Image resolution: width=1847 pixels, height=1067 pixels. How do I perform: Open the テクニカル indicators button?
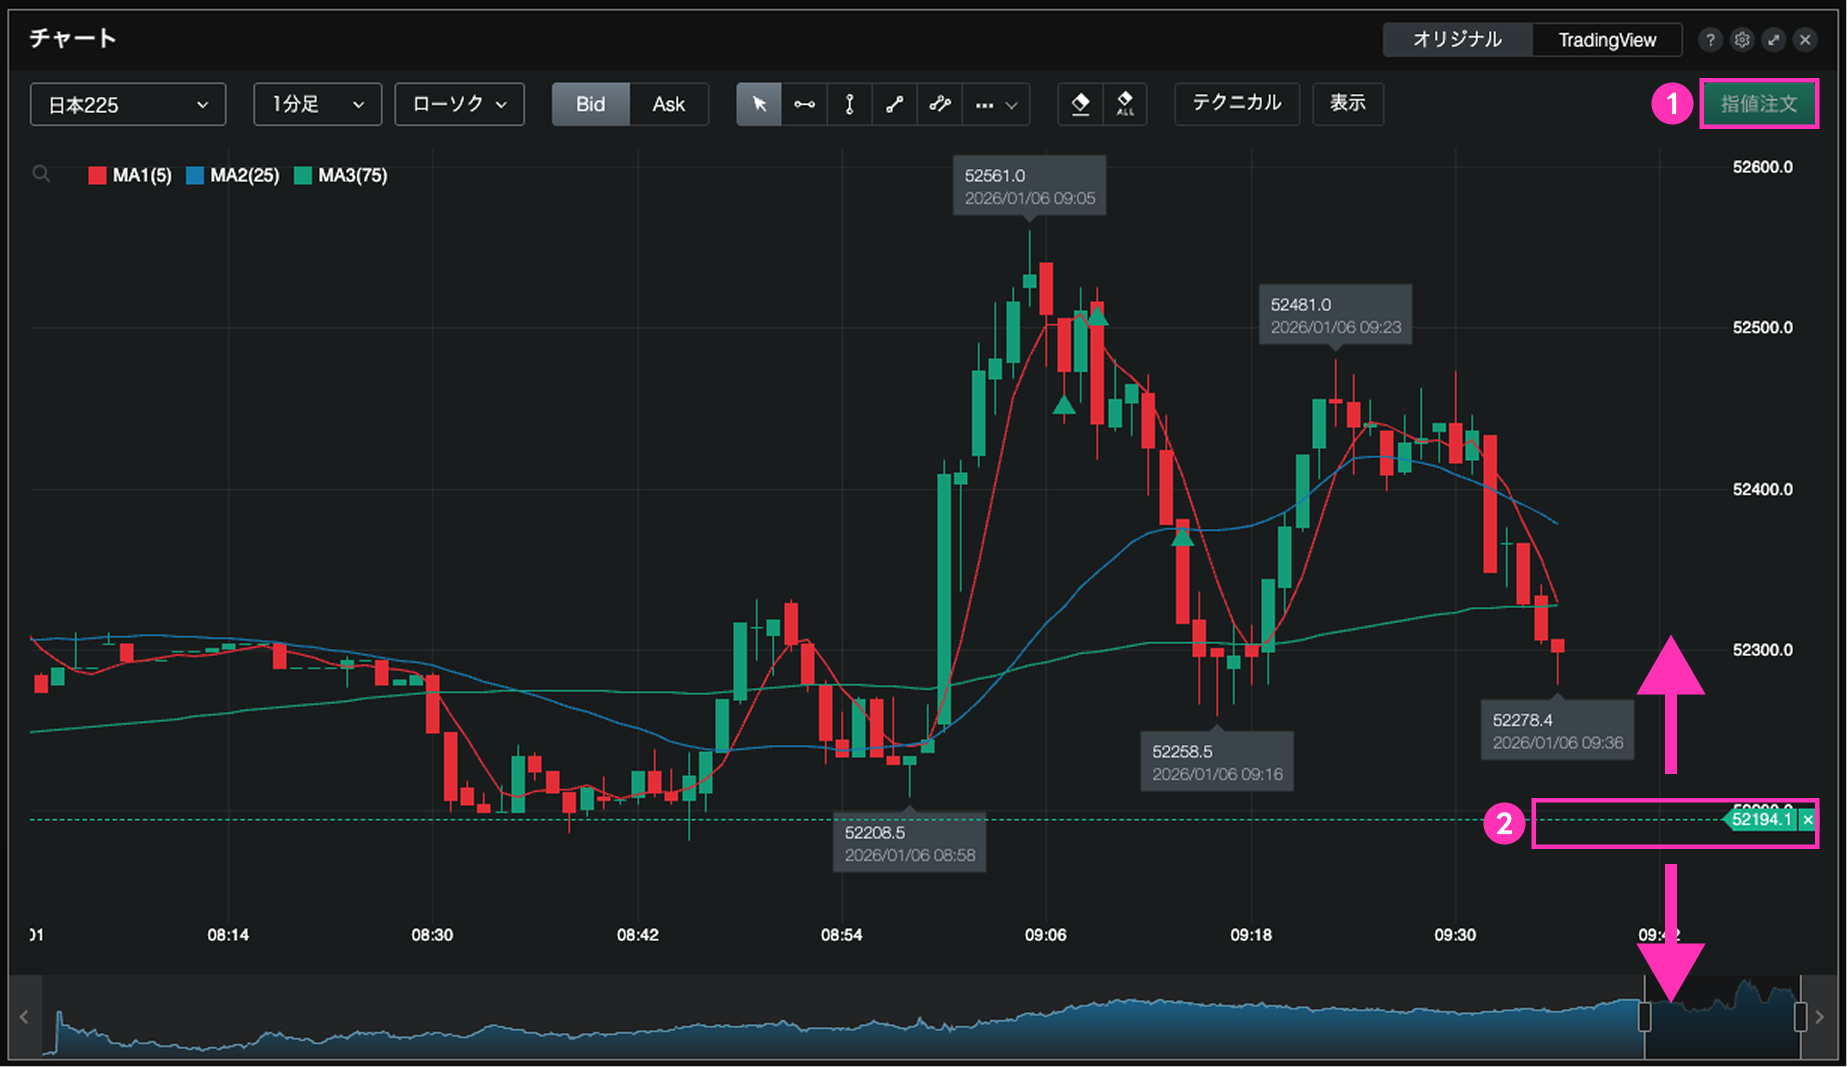1236,104
